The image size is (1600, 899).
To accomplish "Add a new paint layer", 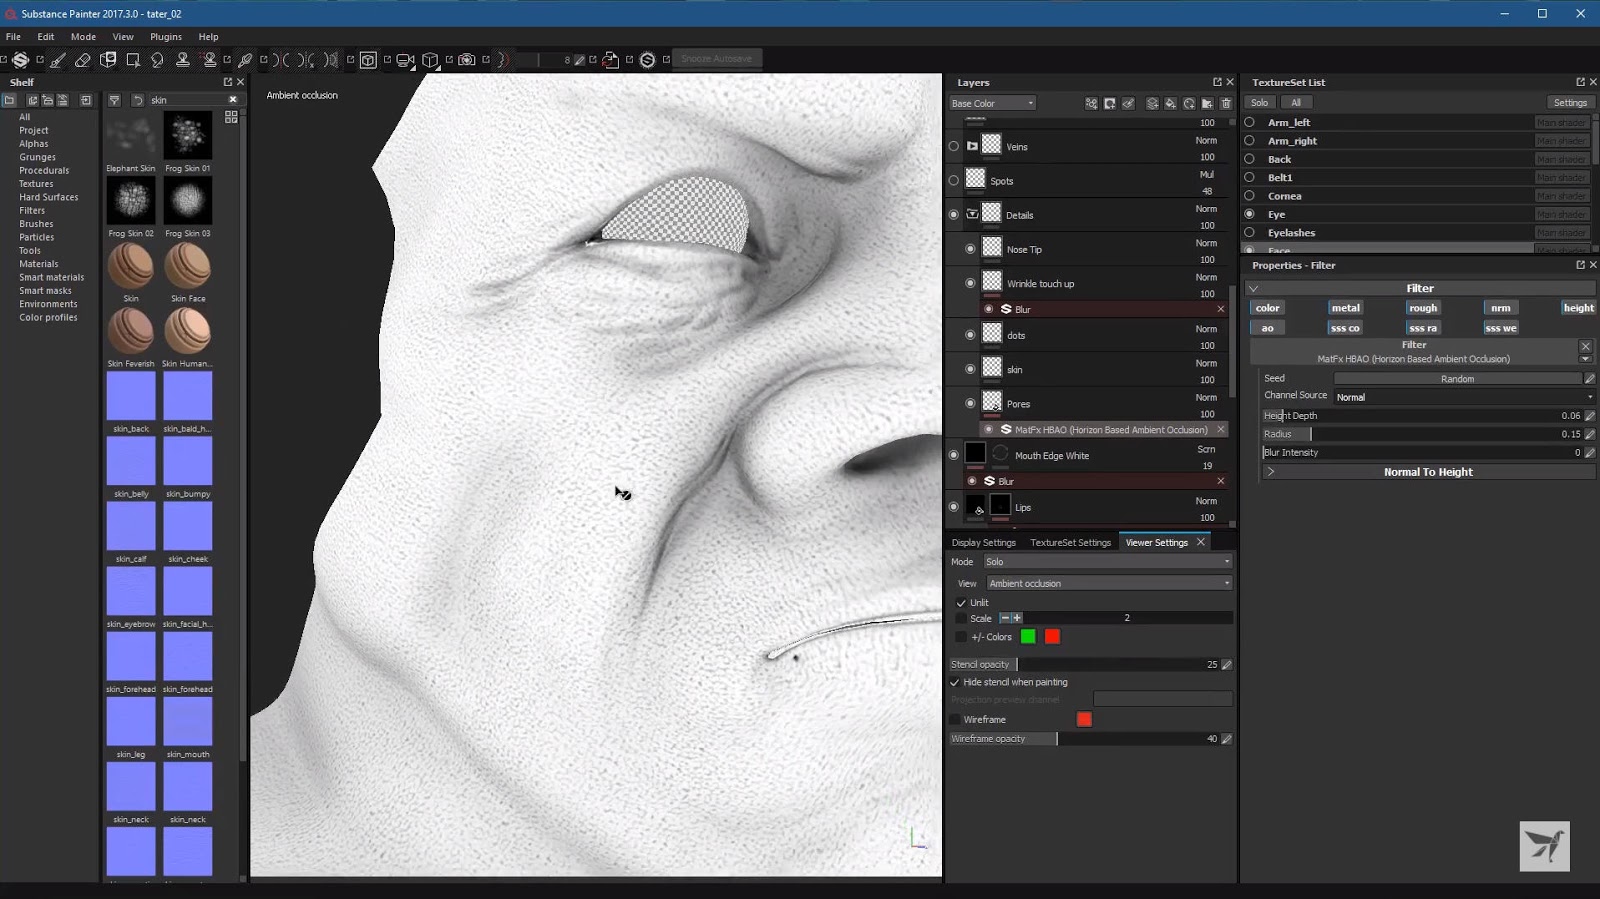I will click(x=1152, y=103).
